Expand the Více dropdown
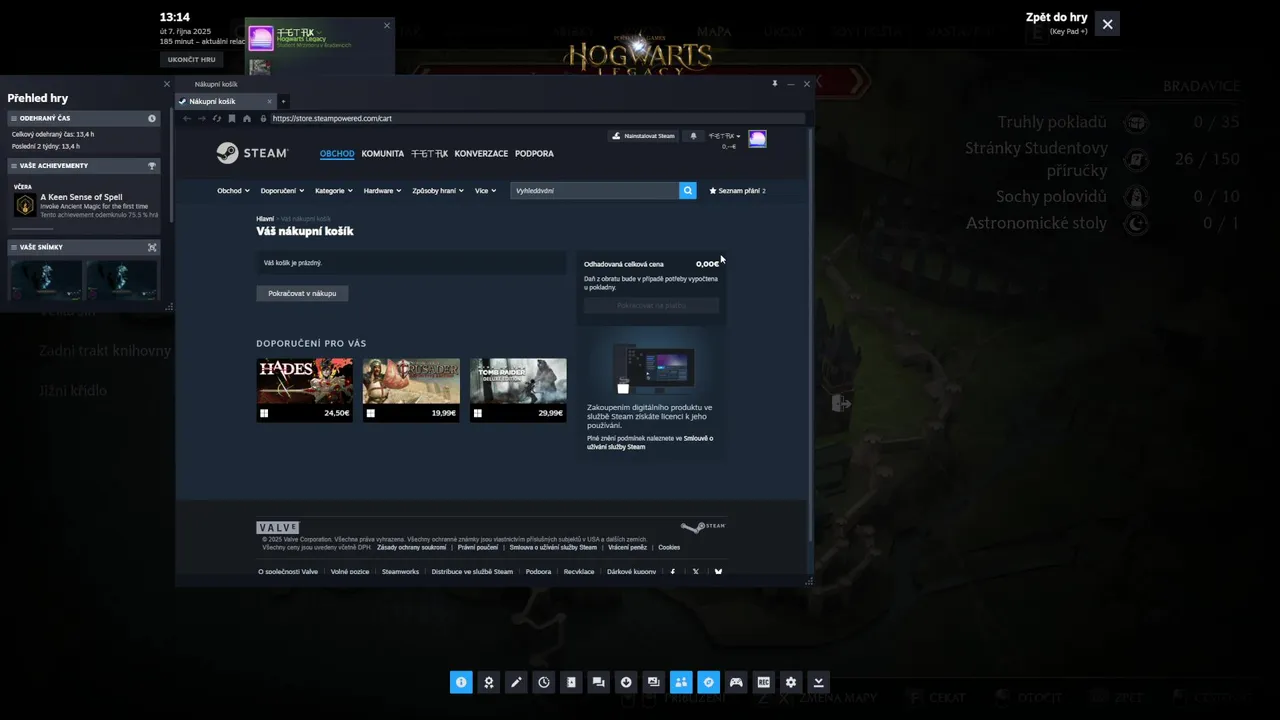The image size is (1280, 720). coord(485,190)
